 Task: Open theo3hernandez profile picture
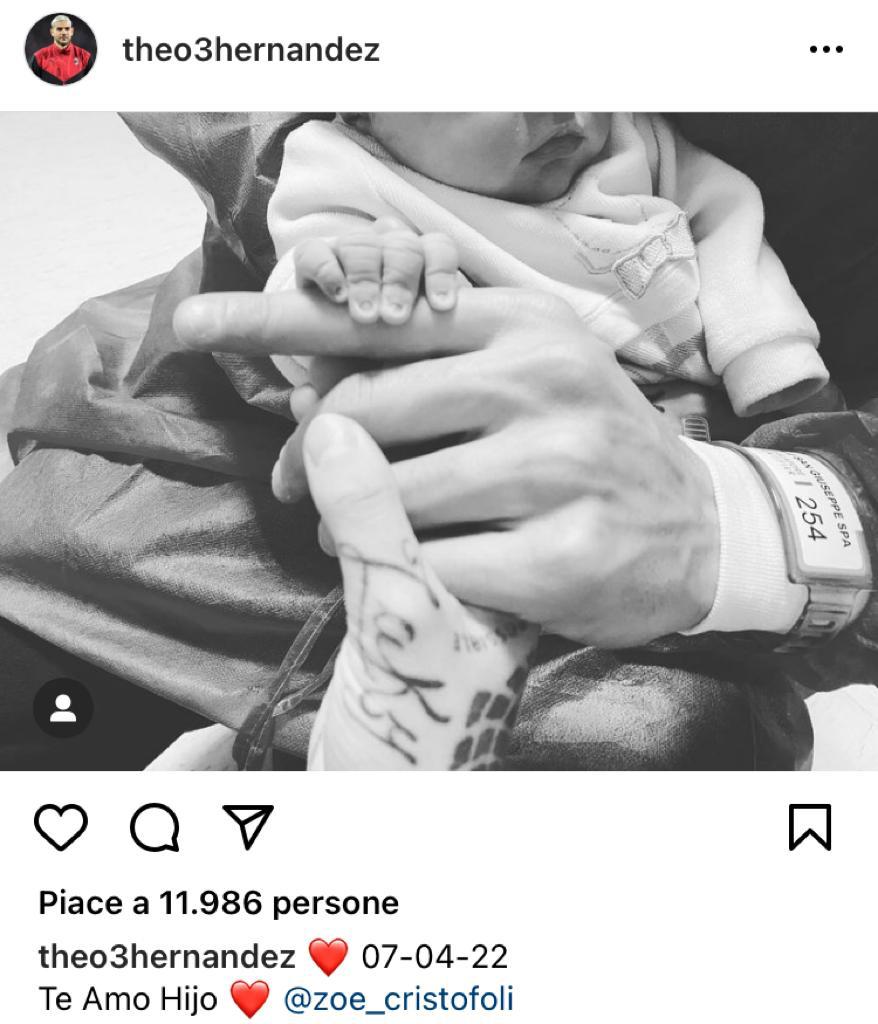tap(61, 49)
